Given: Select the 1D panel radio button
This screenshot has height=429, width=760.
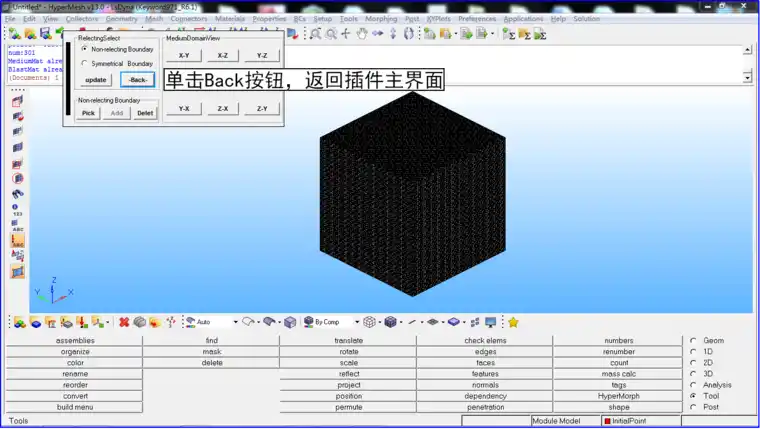Looking at the screenshot, I should click(693, 351).
